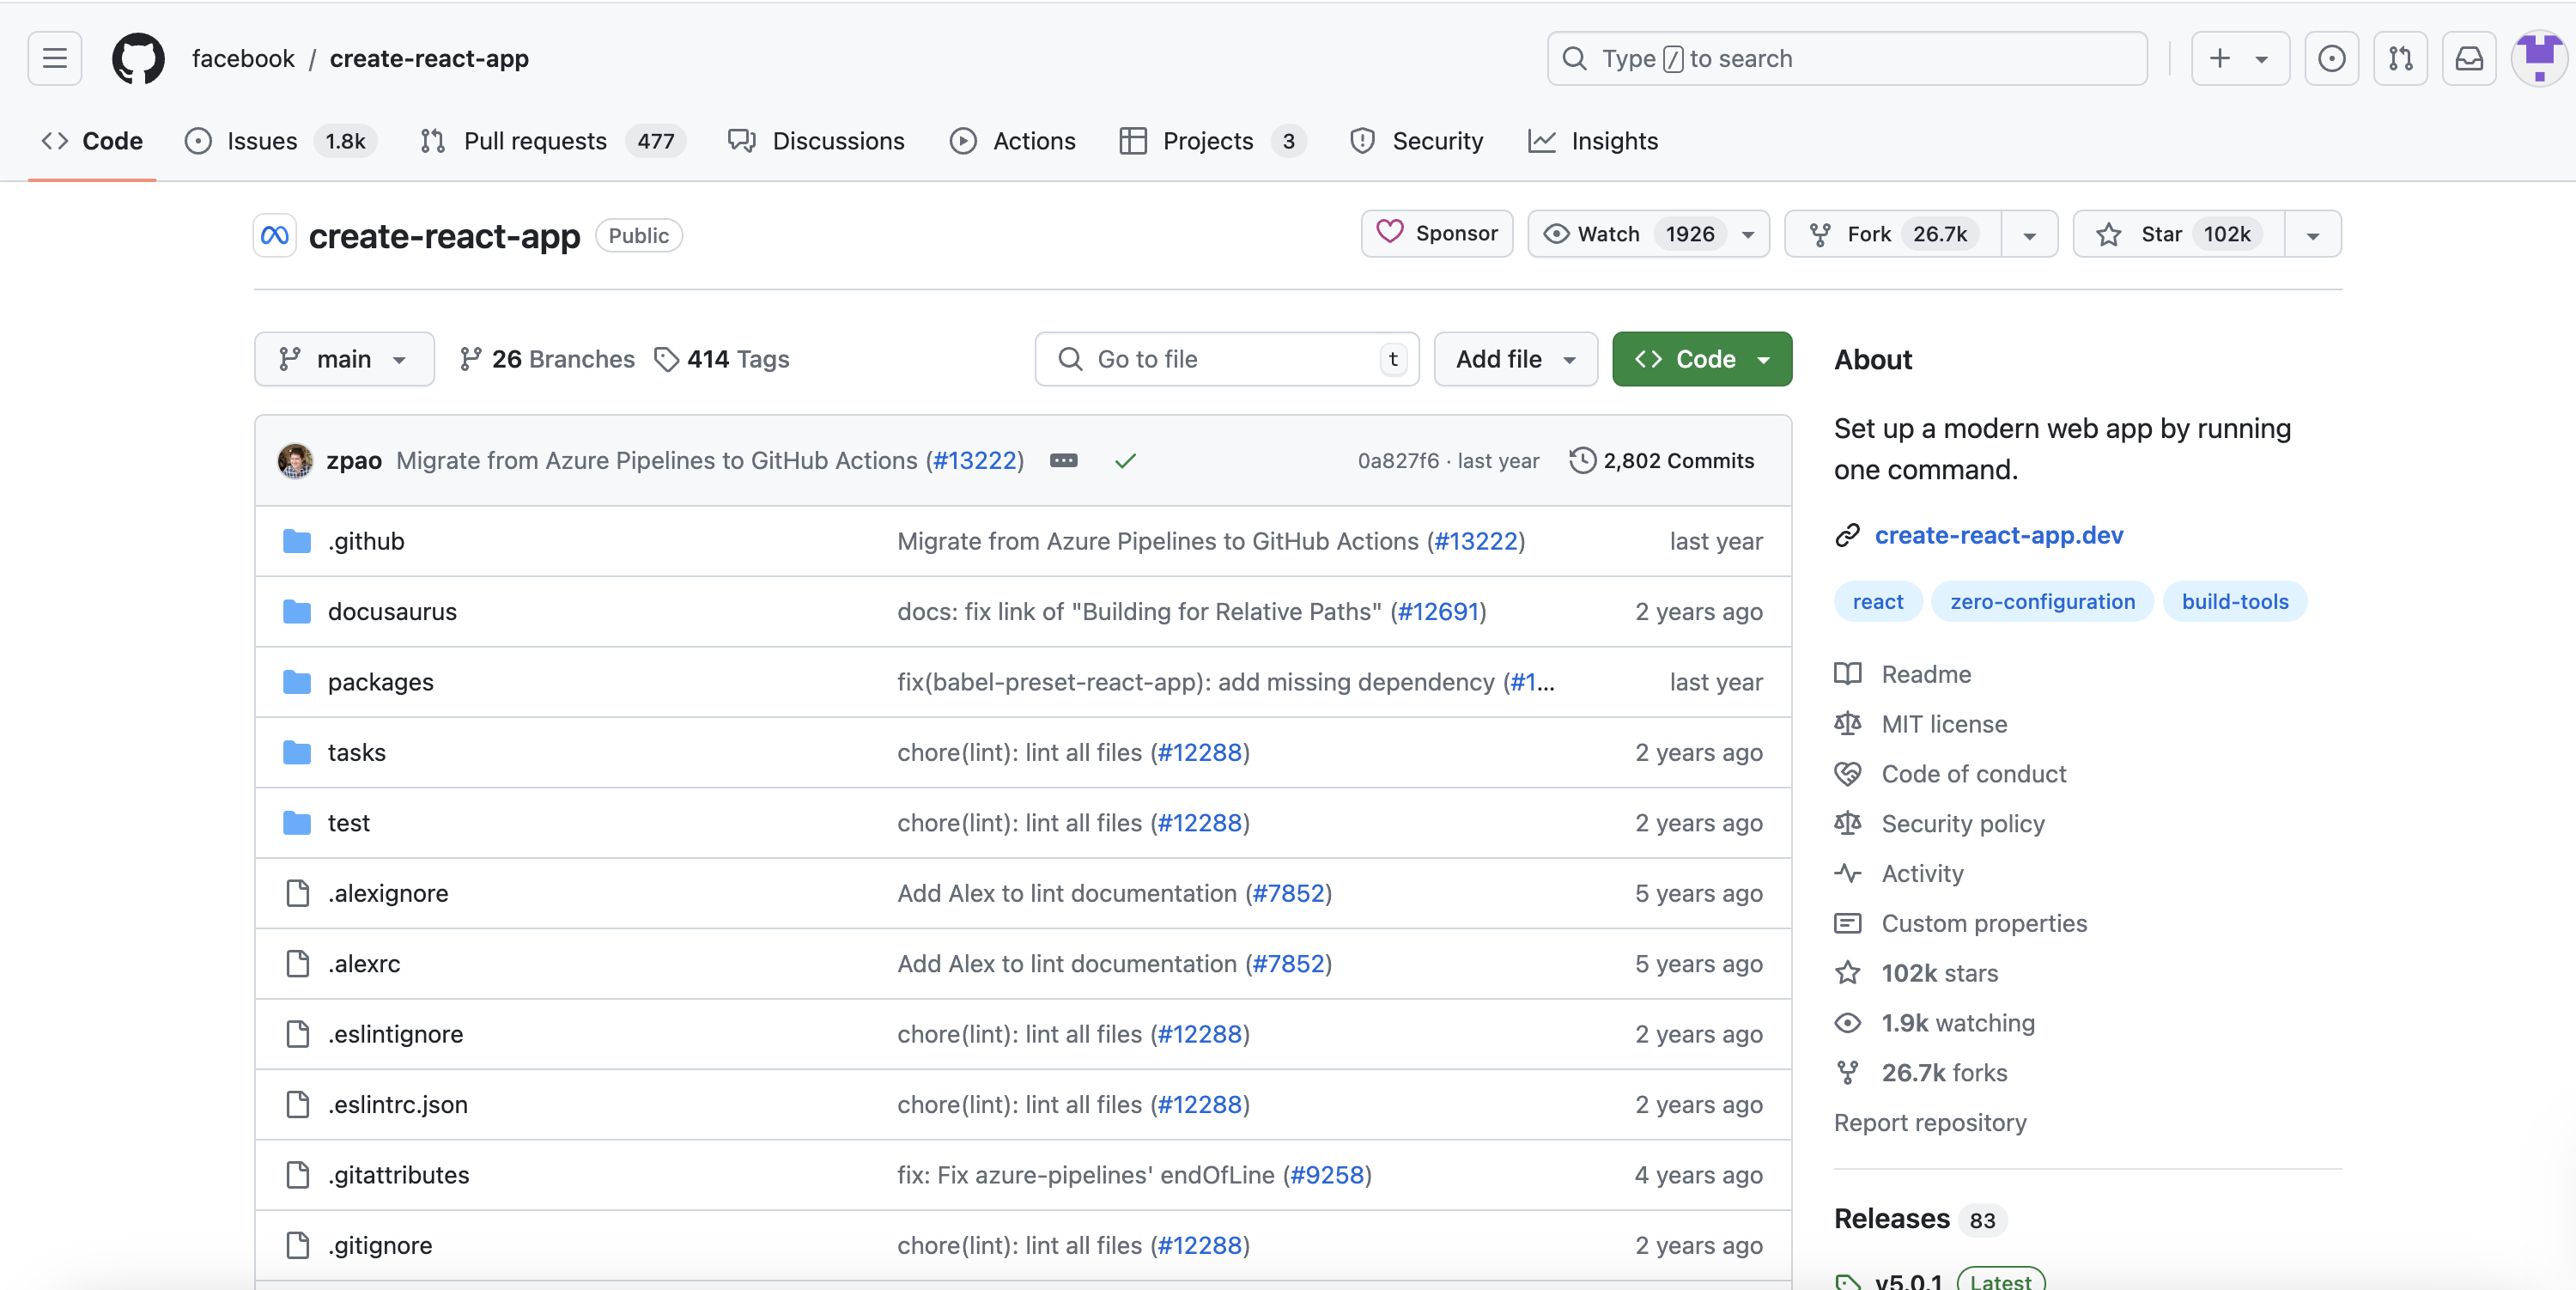The image size is (2576, 1290).
Task: Open the .eslintrc.json file
Action: coord(398,1105)
